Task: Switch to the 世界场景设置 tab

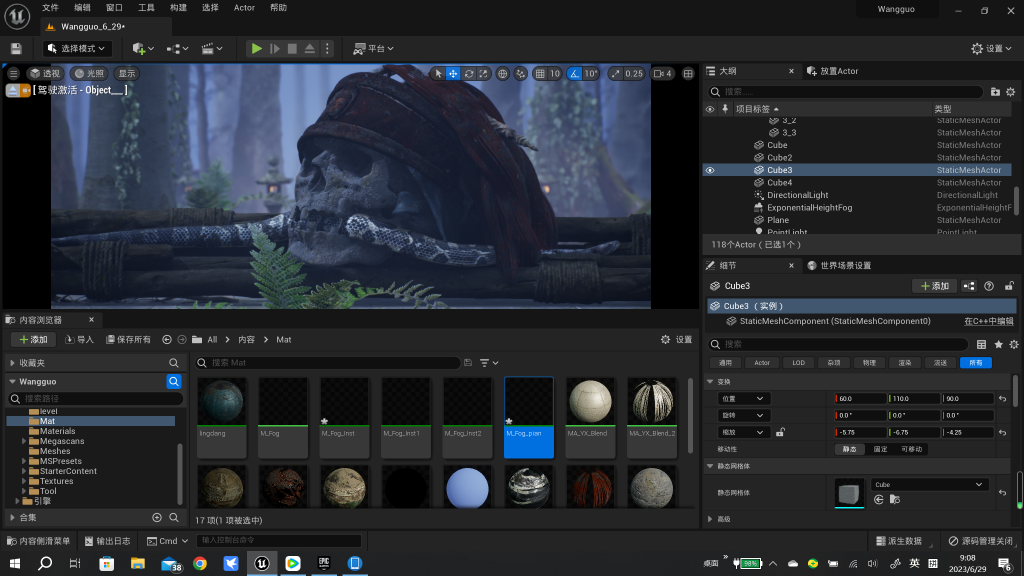Action: (840, 266)
